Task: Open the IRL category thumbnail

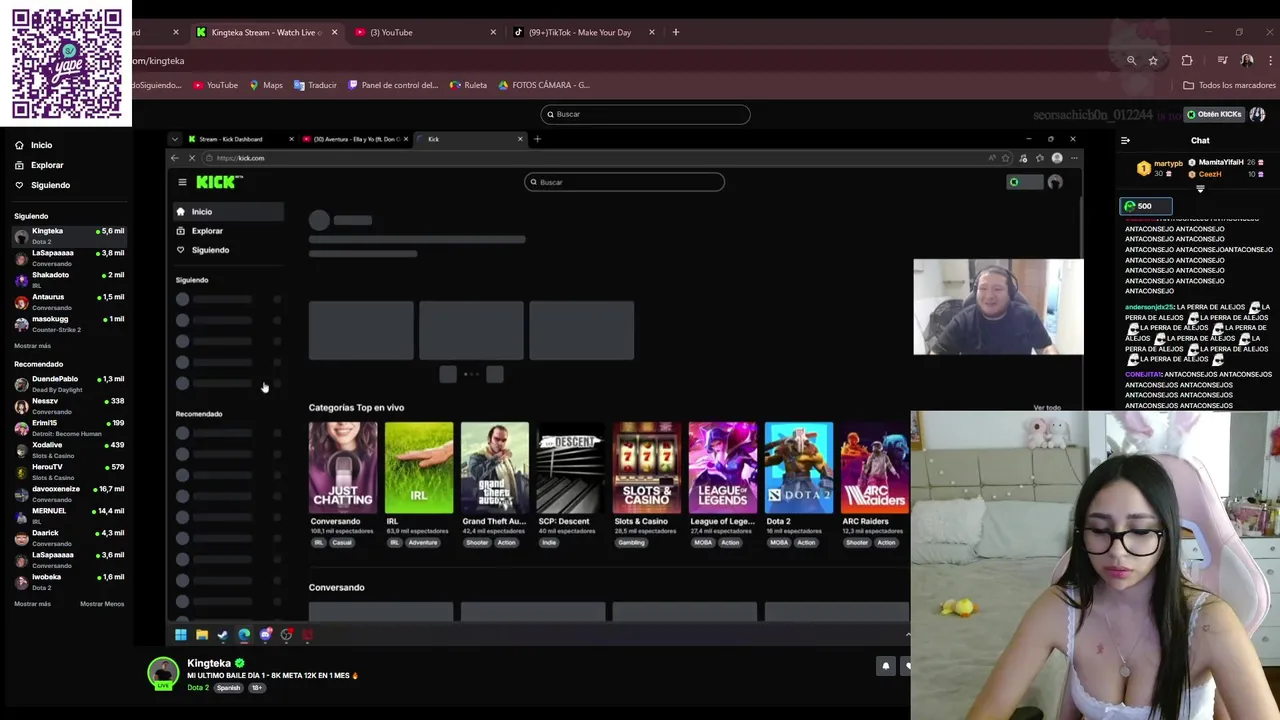Action: pos(419,468)
